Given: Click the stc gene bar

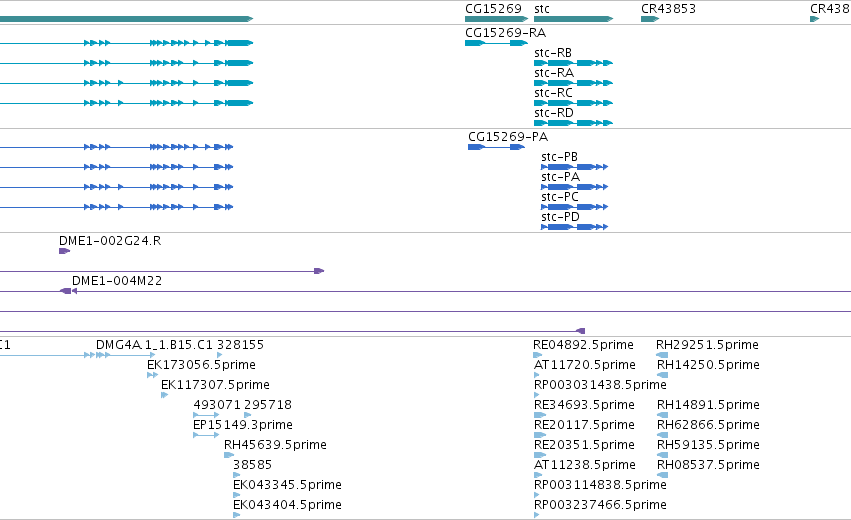Looking at the screenshot, I should [573, 19].
